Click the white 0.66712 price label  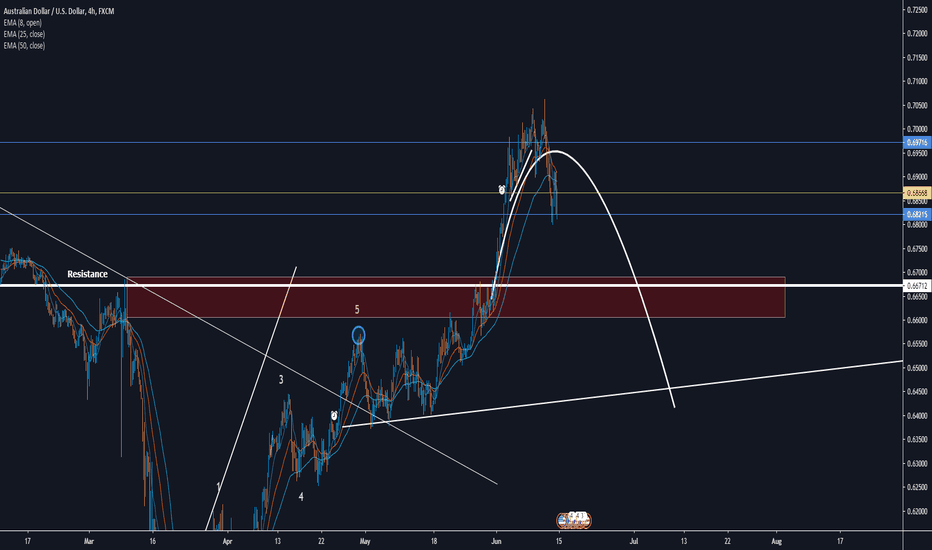[917, 286]
